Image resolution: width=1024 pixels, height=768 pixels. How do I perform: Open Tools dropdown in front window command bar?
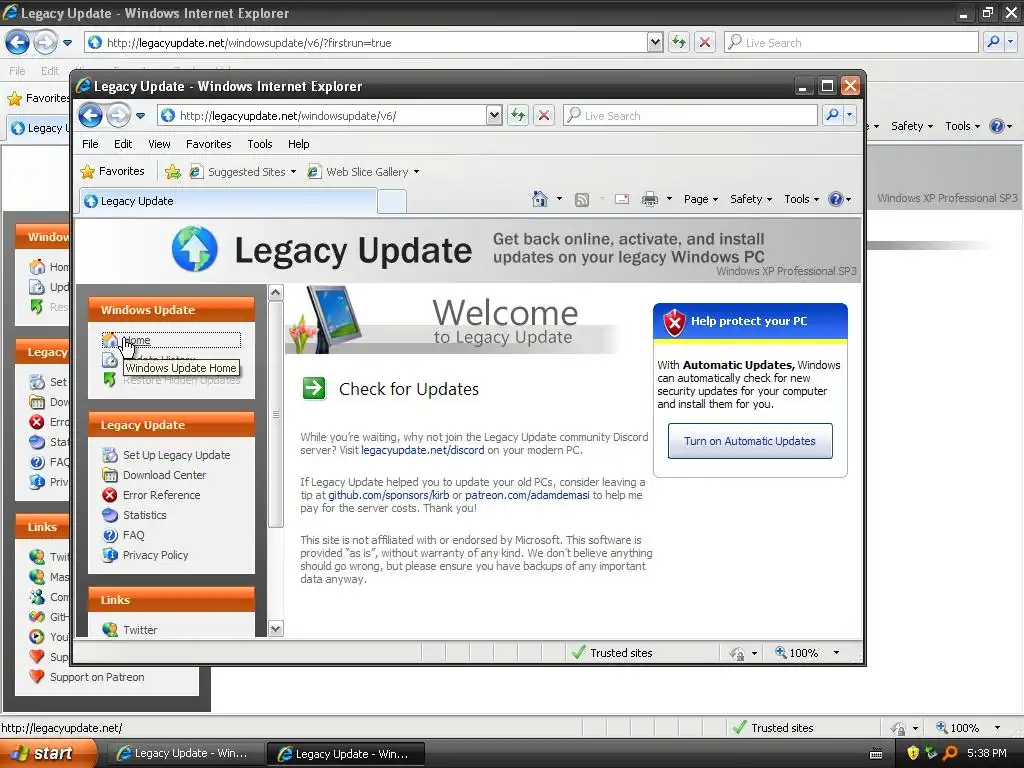coord(801,199)
